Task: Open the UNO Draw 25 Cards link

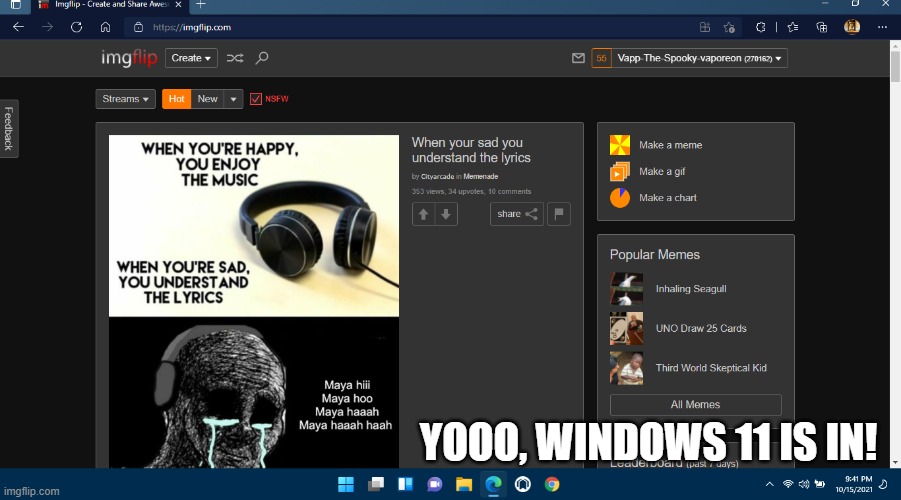Action: (x=701, y=328)
